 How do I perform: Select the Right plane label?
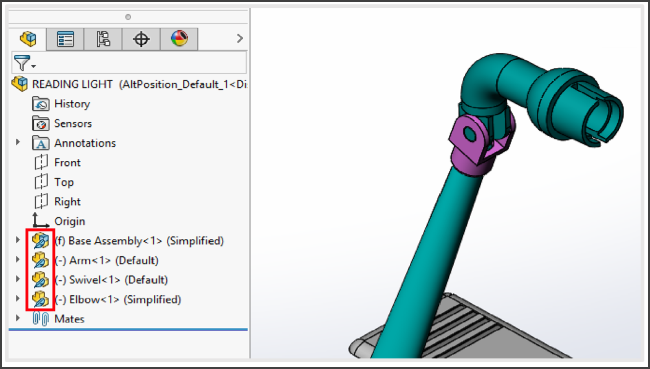(x=67, y=202)
